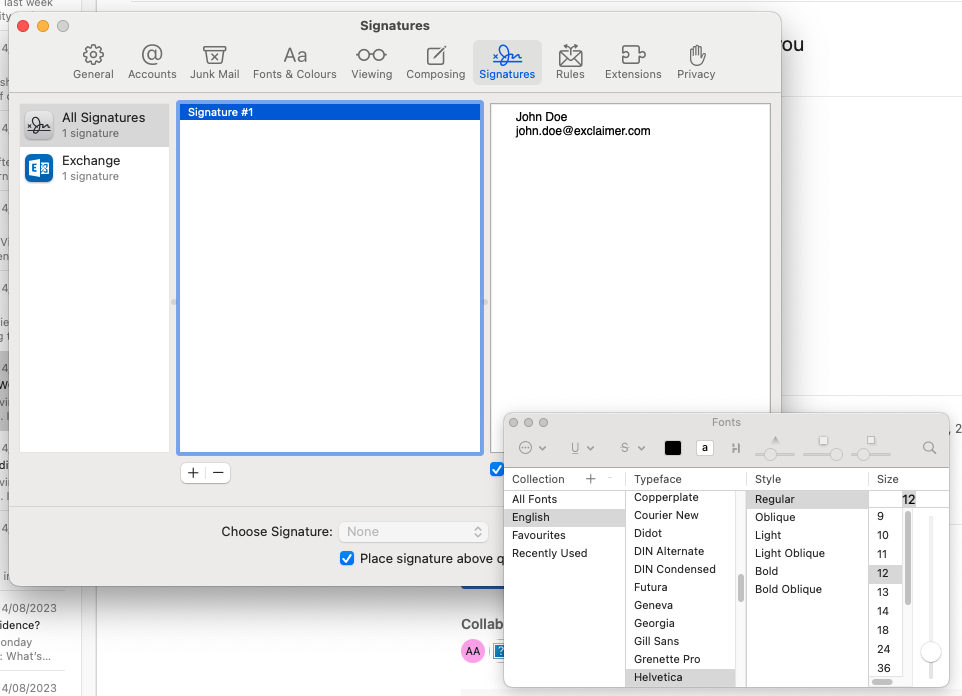This screenshot has height=696, width=962.
Task: Add a new signature with plus button
Action: (x=192, y=472)
